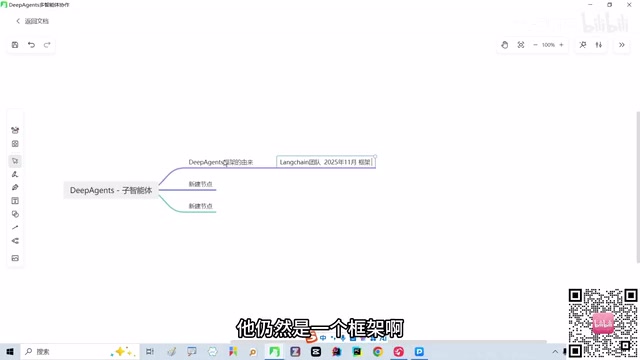Click the four-squares grid icon in left sidebar

point(15,144)
